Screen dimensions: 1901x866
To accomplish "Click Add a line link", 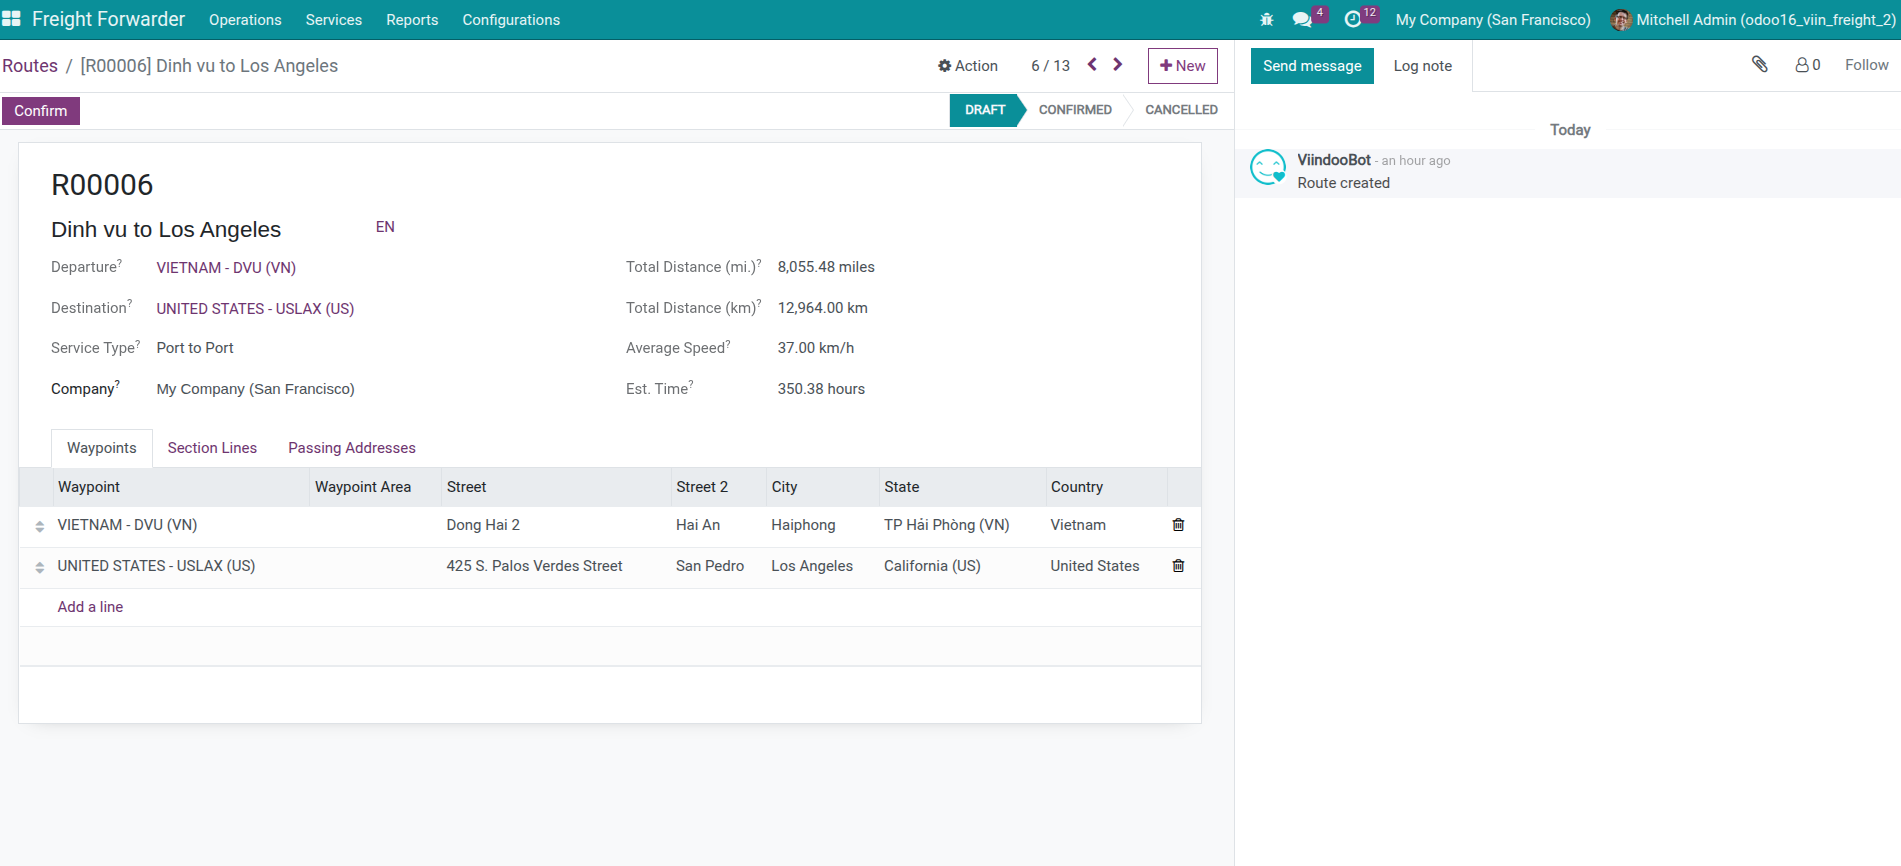I will click(90, 607).
